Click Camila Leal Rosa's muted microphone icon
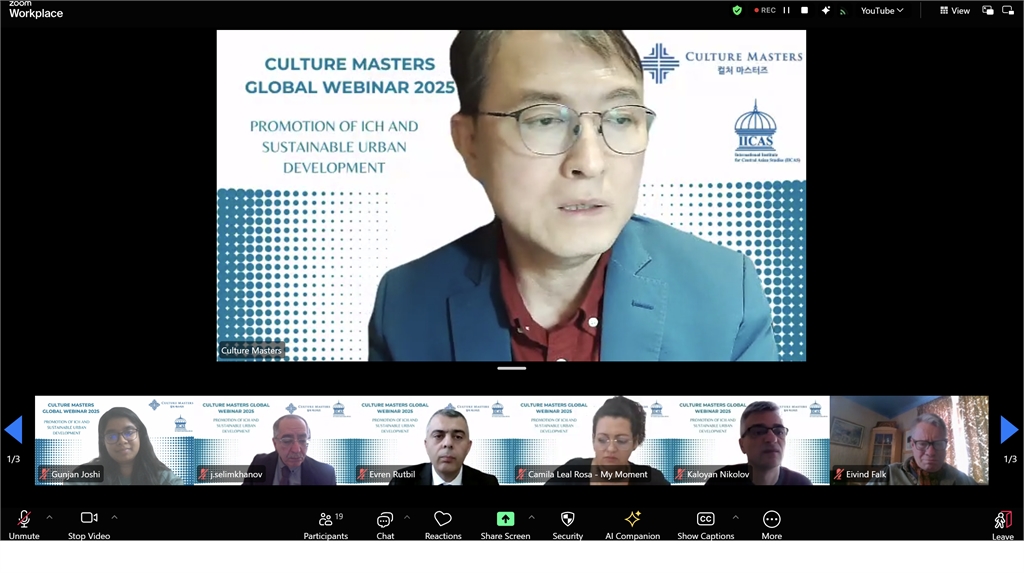Screen dimensions: 1024x573 (521, 474)
